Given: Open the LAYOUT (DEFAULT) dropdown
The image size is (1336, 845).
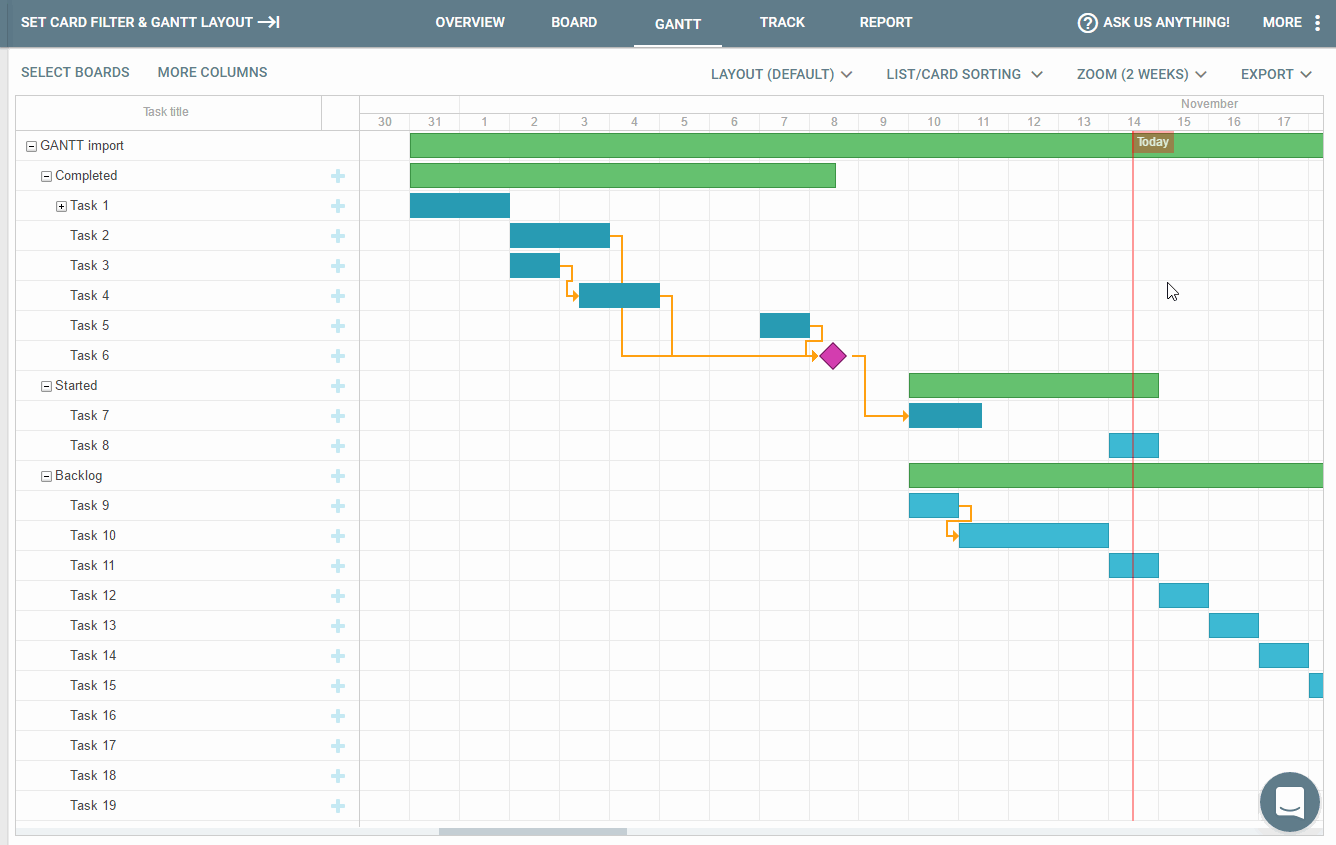Looking at the screenshot, I should click(x=782, y=74).
